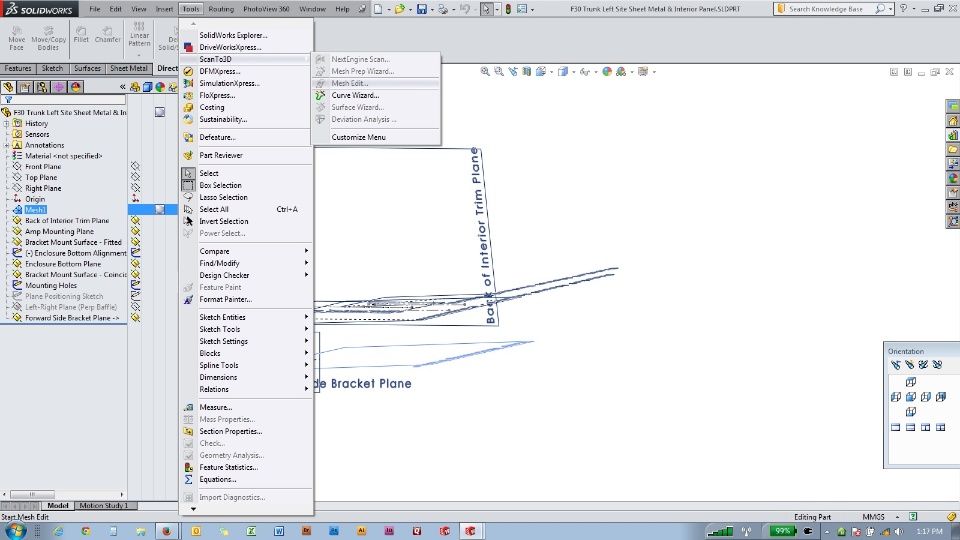Click Select All in Tools menu
This screenshot has height=540, width=960.
click(x=246, y=209)
